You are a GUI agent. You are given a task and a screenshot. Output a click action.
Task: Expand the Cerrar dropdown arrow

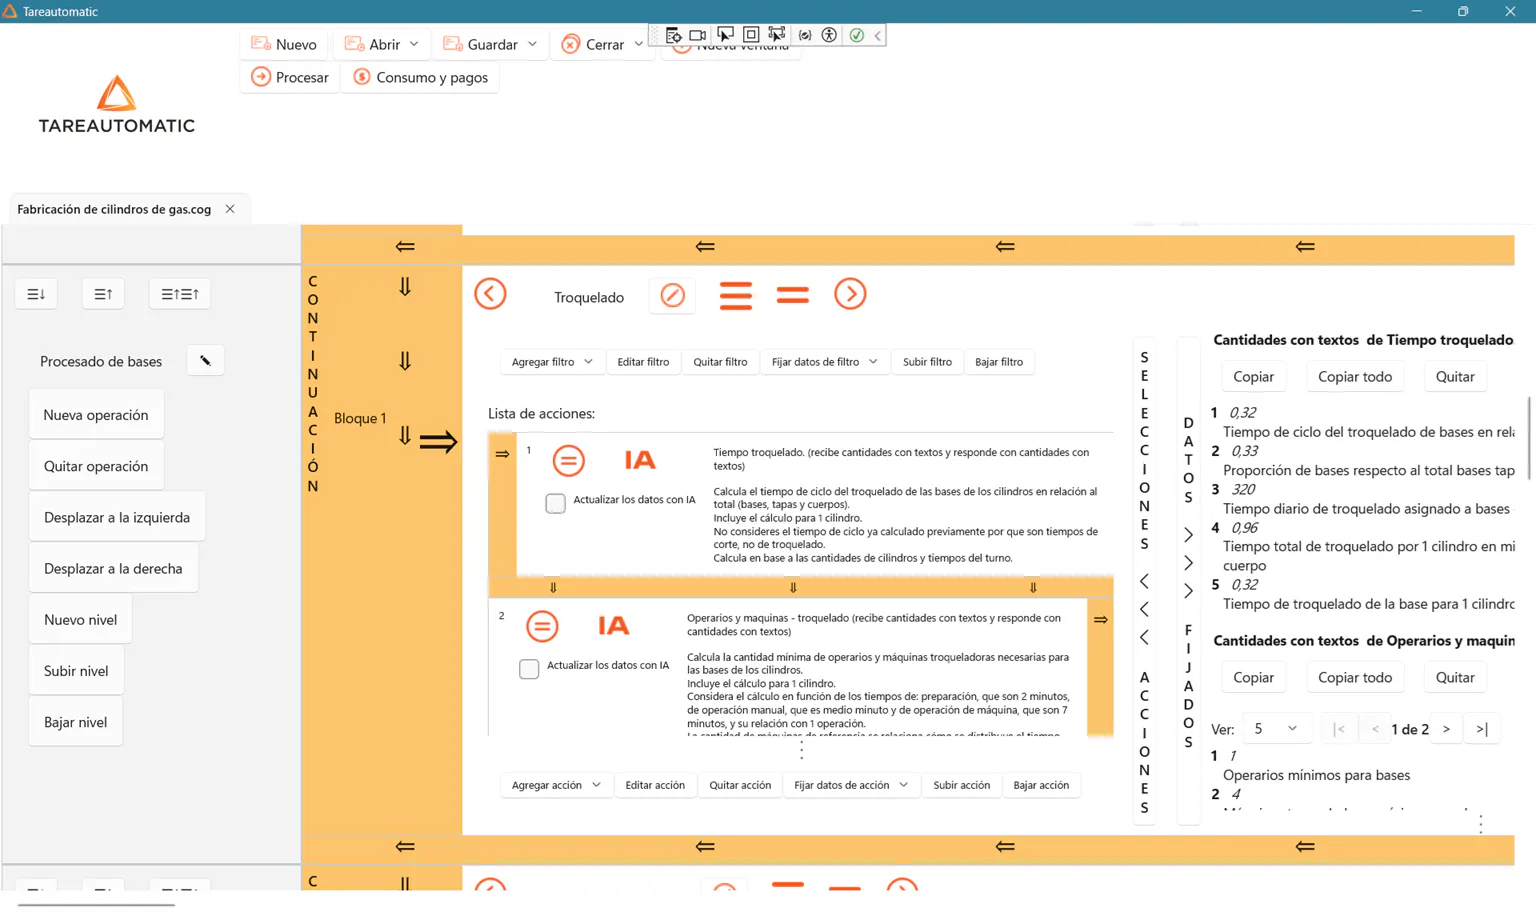coord(638,44)
